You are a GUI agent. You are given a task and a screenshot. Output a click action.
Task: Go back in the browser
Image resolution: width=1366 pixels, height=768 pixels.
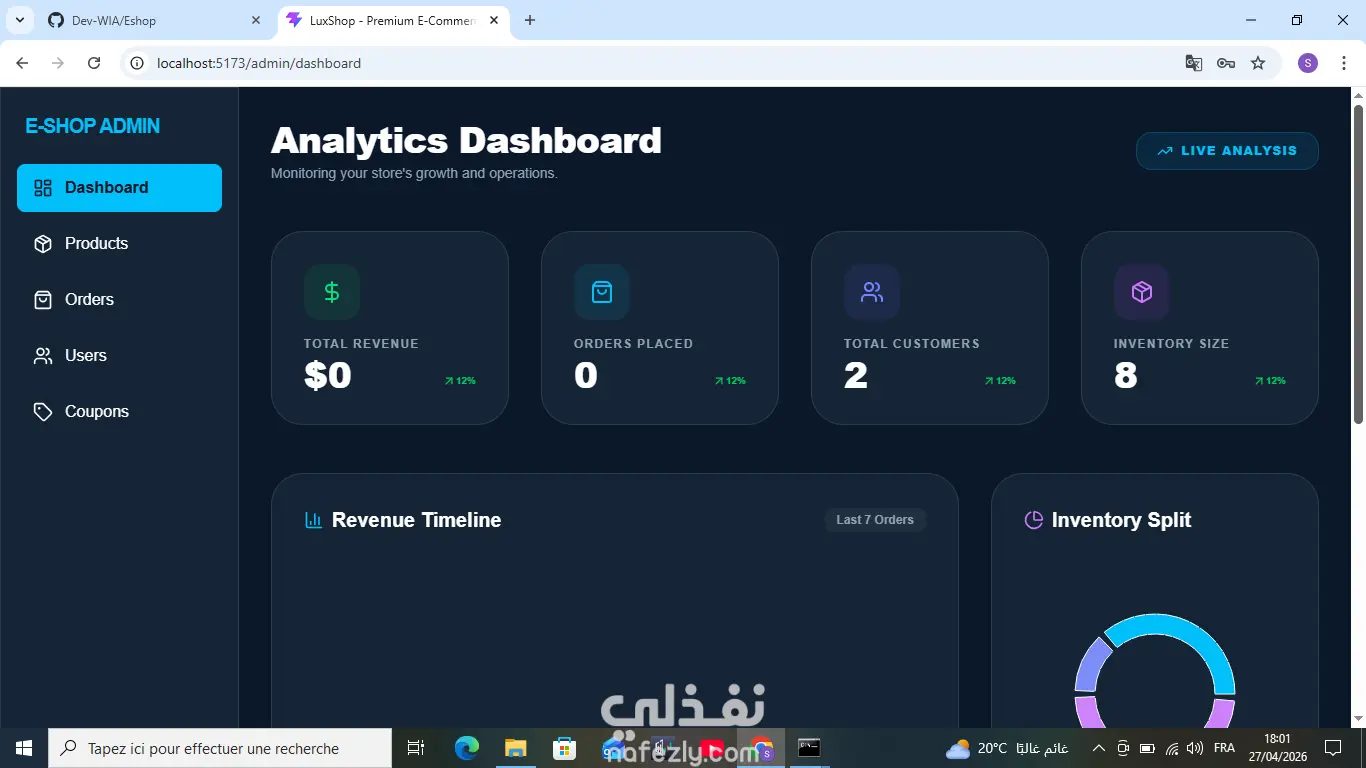point(22,63)
